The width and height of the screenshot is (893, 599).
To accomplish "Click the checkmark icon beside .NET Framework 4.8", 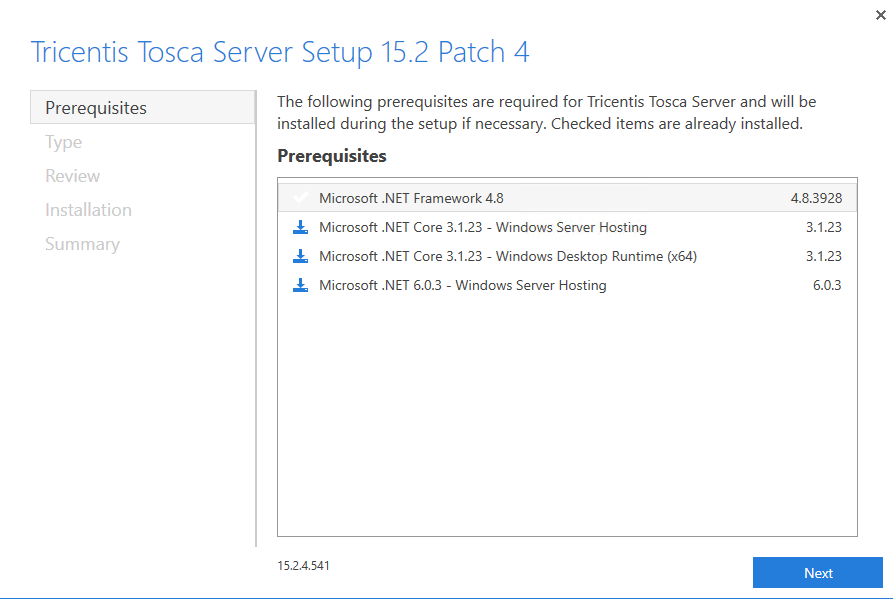I will point(300,198).
